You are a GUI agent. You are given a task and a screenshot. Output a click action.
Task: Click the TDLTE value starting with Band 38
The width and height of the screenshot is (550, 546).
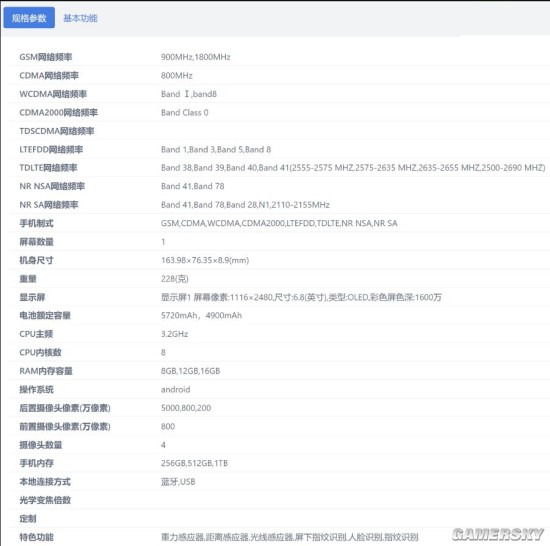click(353, 168)
